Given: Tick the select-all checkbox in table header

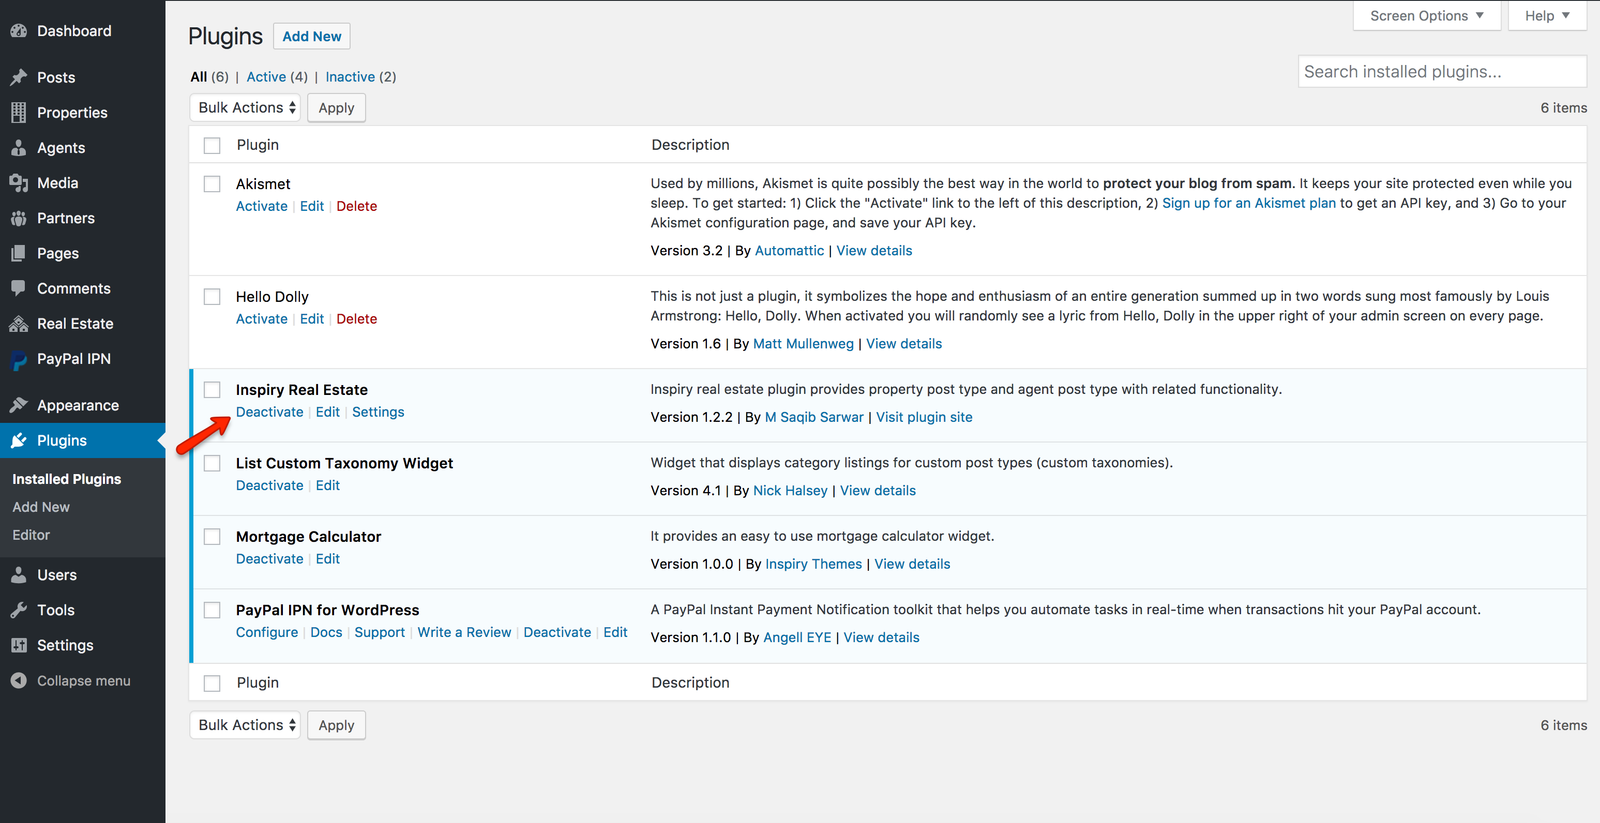Looking at the screenshot, I should [x=212, y=146].
